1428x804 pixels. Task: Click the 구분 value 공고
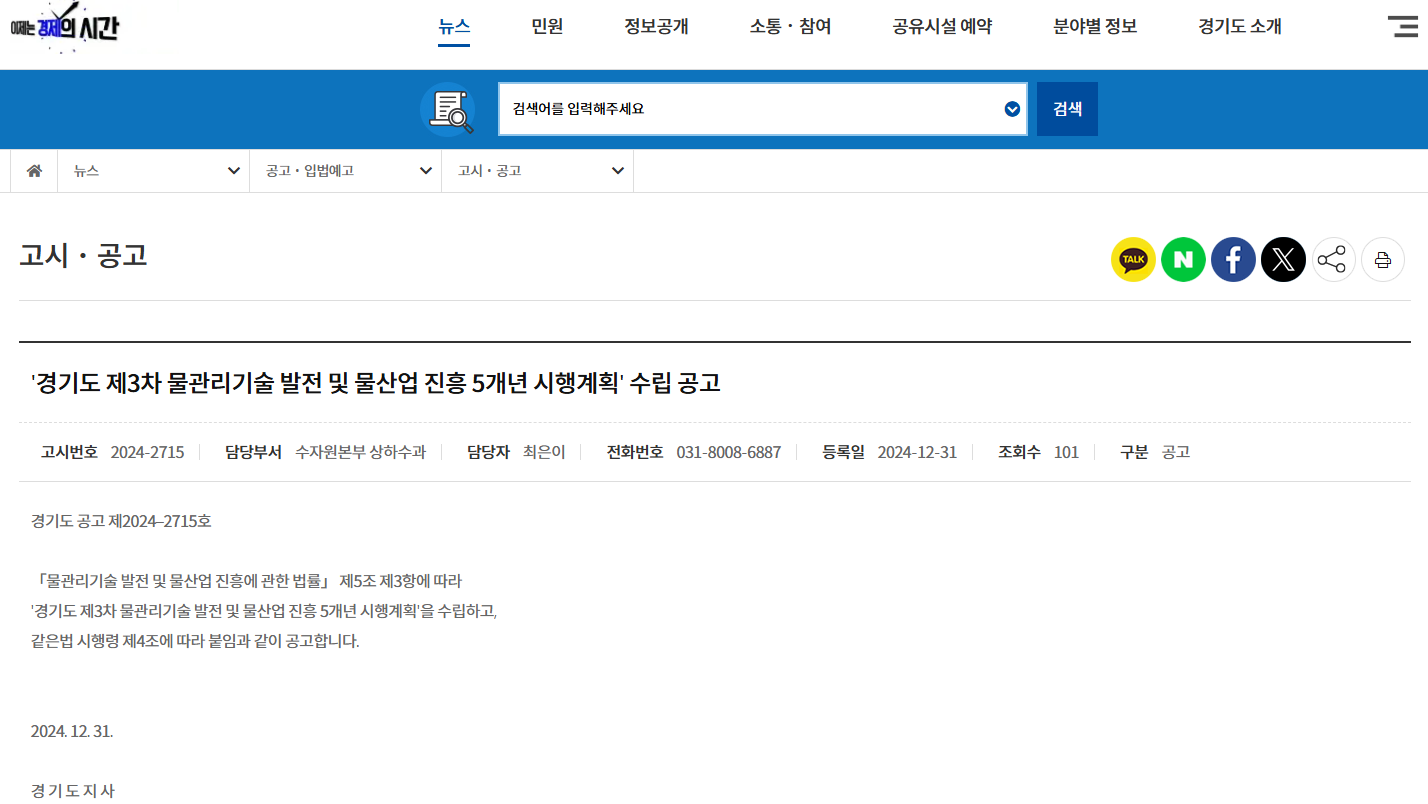coord(1176,452)
